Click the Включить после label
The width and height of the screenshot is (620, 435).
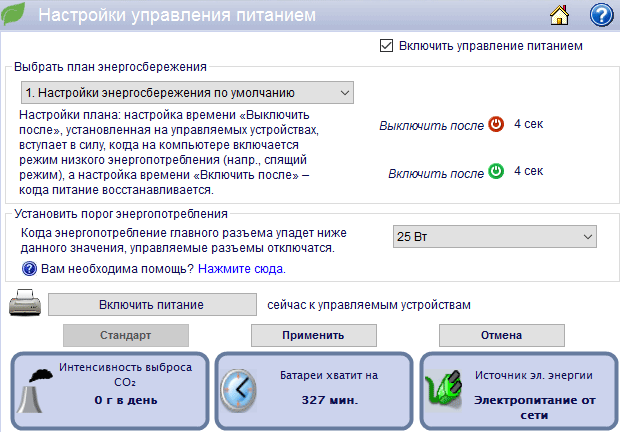[x=436, y=174]
